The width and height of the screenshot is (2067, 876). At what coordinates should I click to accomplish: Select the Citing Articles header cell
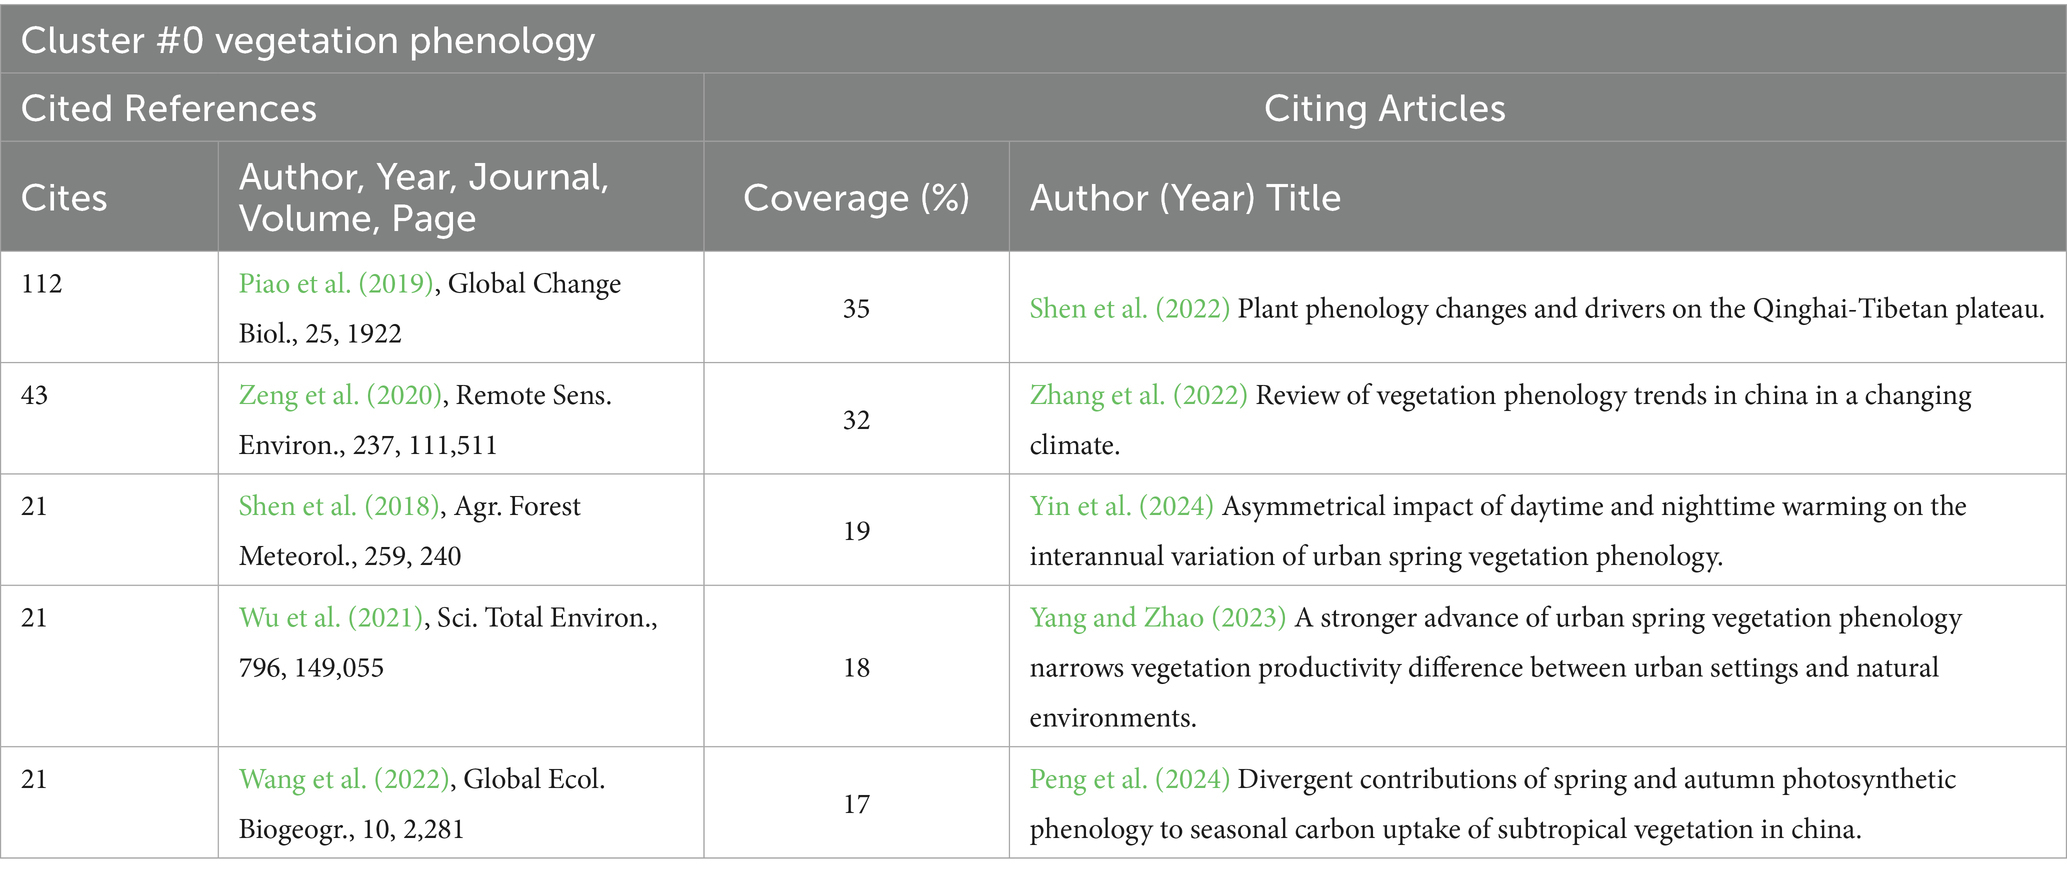pyautogui.click(x=1384, y=108)
